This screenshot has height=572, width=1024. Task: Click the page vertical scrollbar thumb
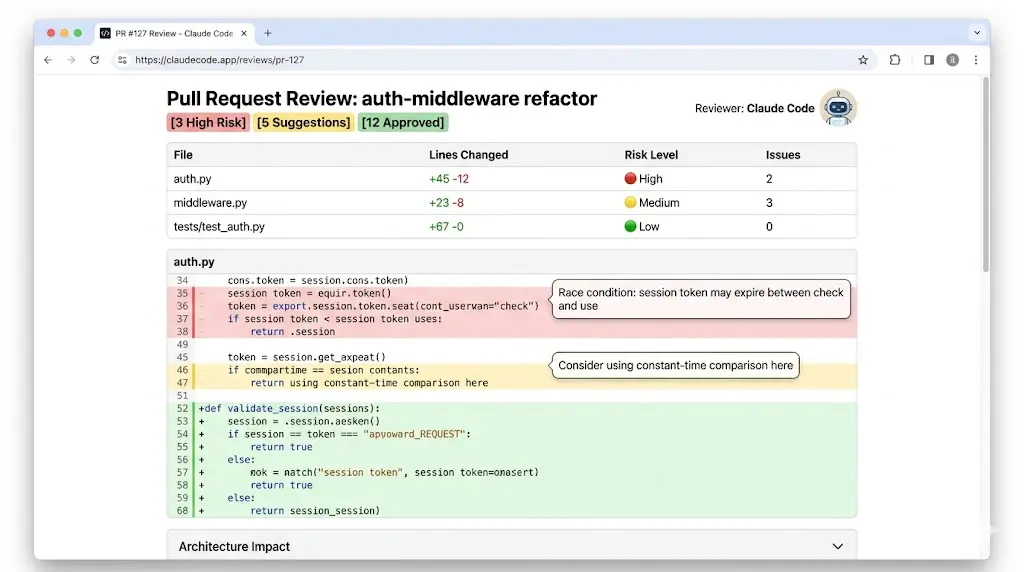[985, 174]
